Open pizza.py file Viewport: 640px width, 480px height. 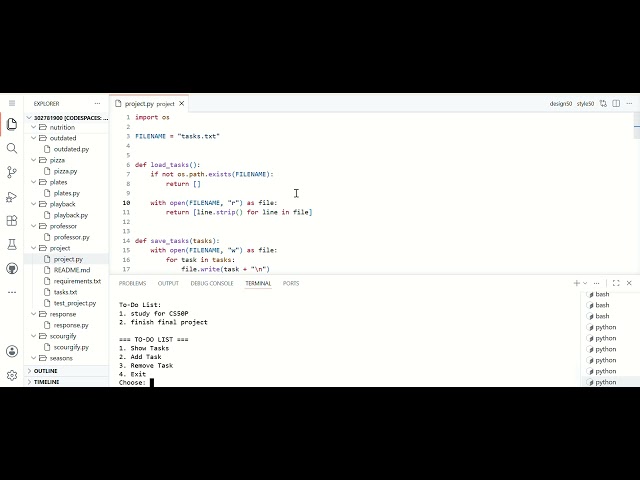coord(65,171)
